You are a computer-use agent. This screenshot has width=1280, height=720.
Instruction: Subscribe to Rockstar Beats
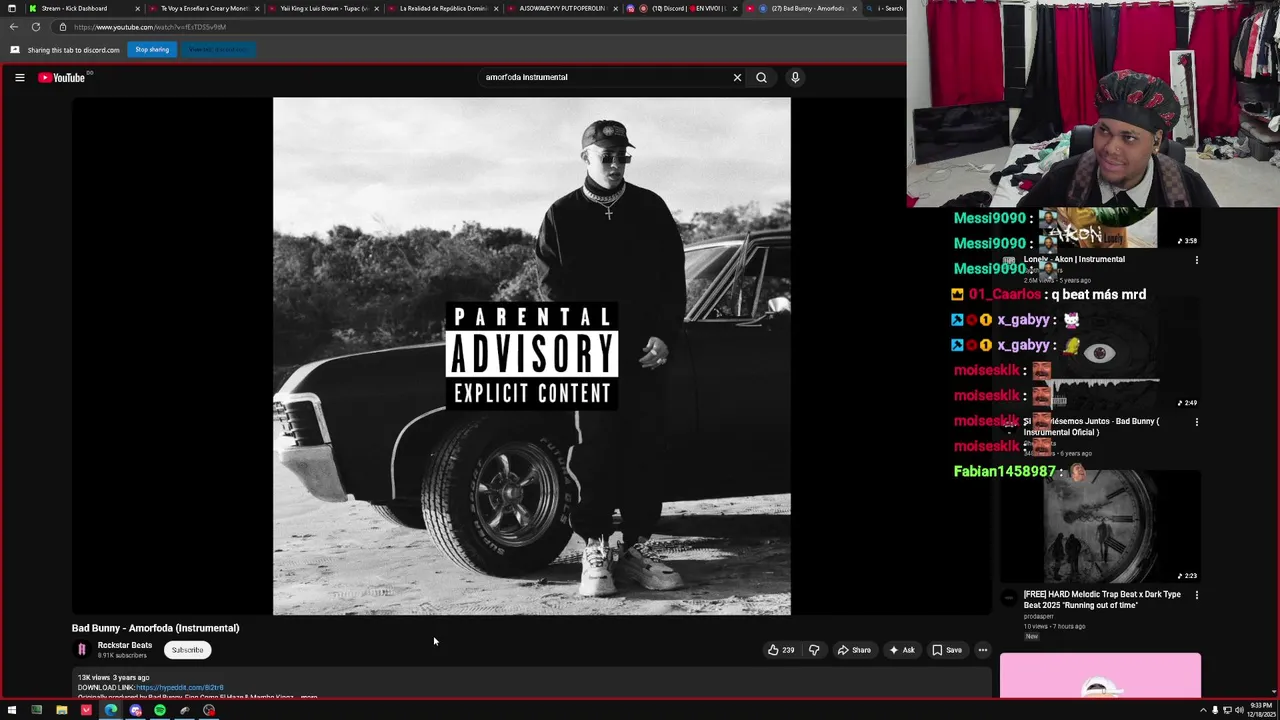click(x=187, y=650)
